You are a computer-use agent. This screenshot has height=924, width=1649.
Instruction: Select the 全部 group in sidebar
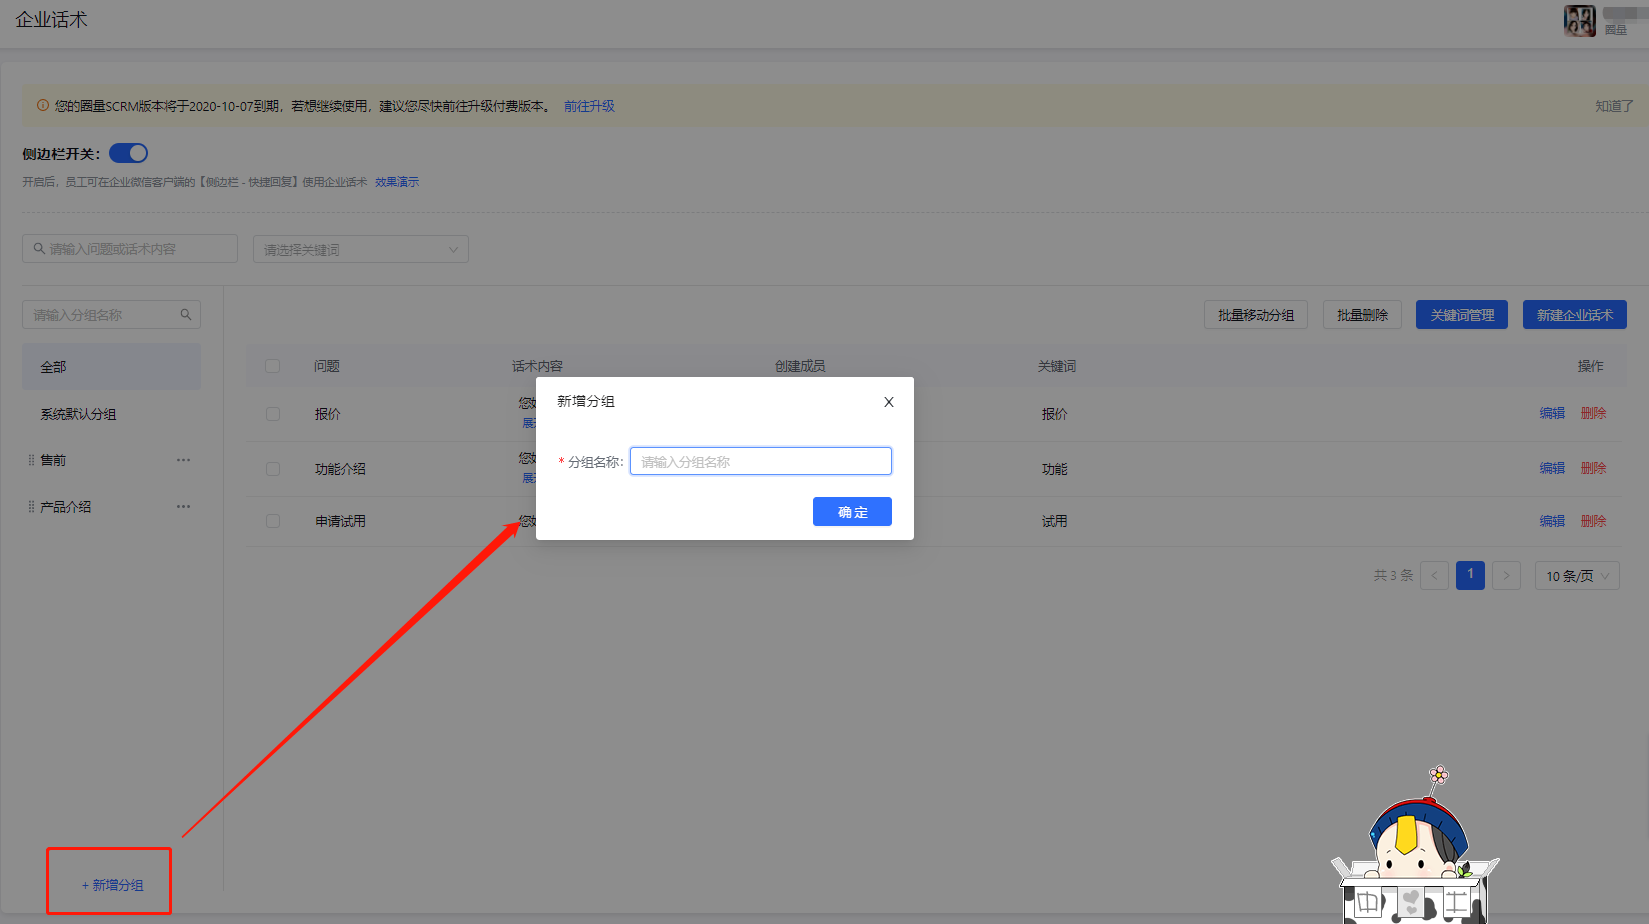[x=111, y=367]
